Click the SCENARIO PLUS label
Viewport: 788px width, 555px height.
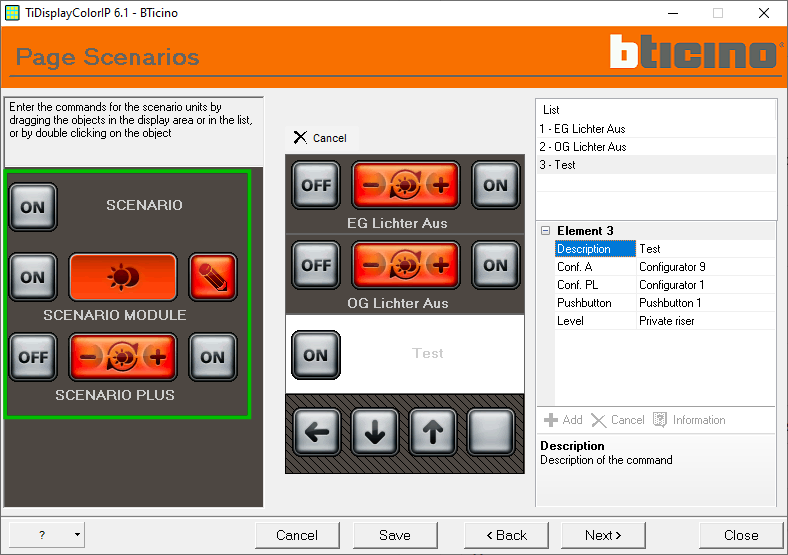(x=115, y=395)
